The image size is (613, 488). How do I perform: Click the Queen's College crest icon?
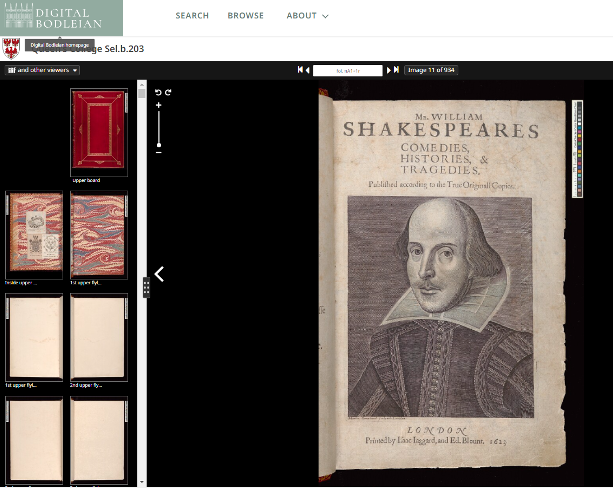[11, 48]
